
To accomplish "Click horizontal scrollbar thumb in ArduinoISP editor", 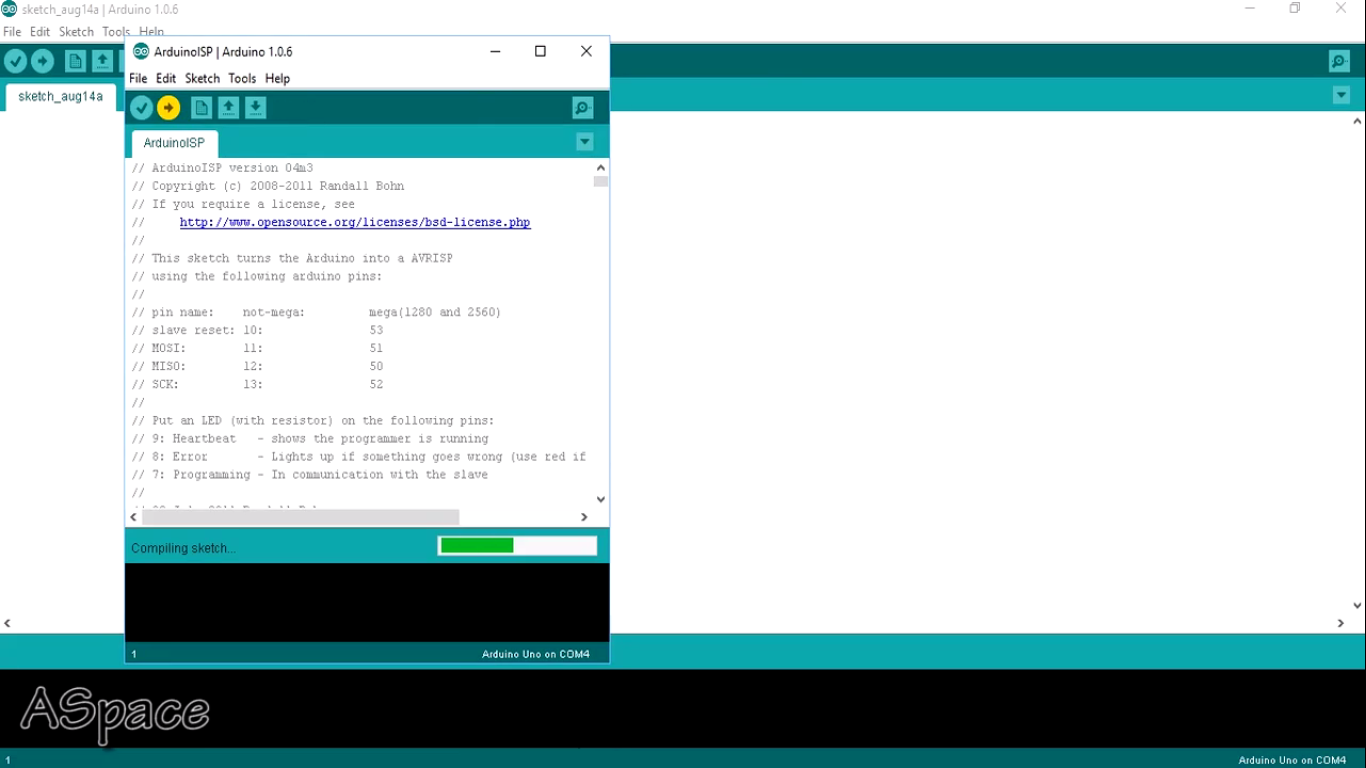I will (300, 517).
